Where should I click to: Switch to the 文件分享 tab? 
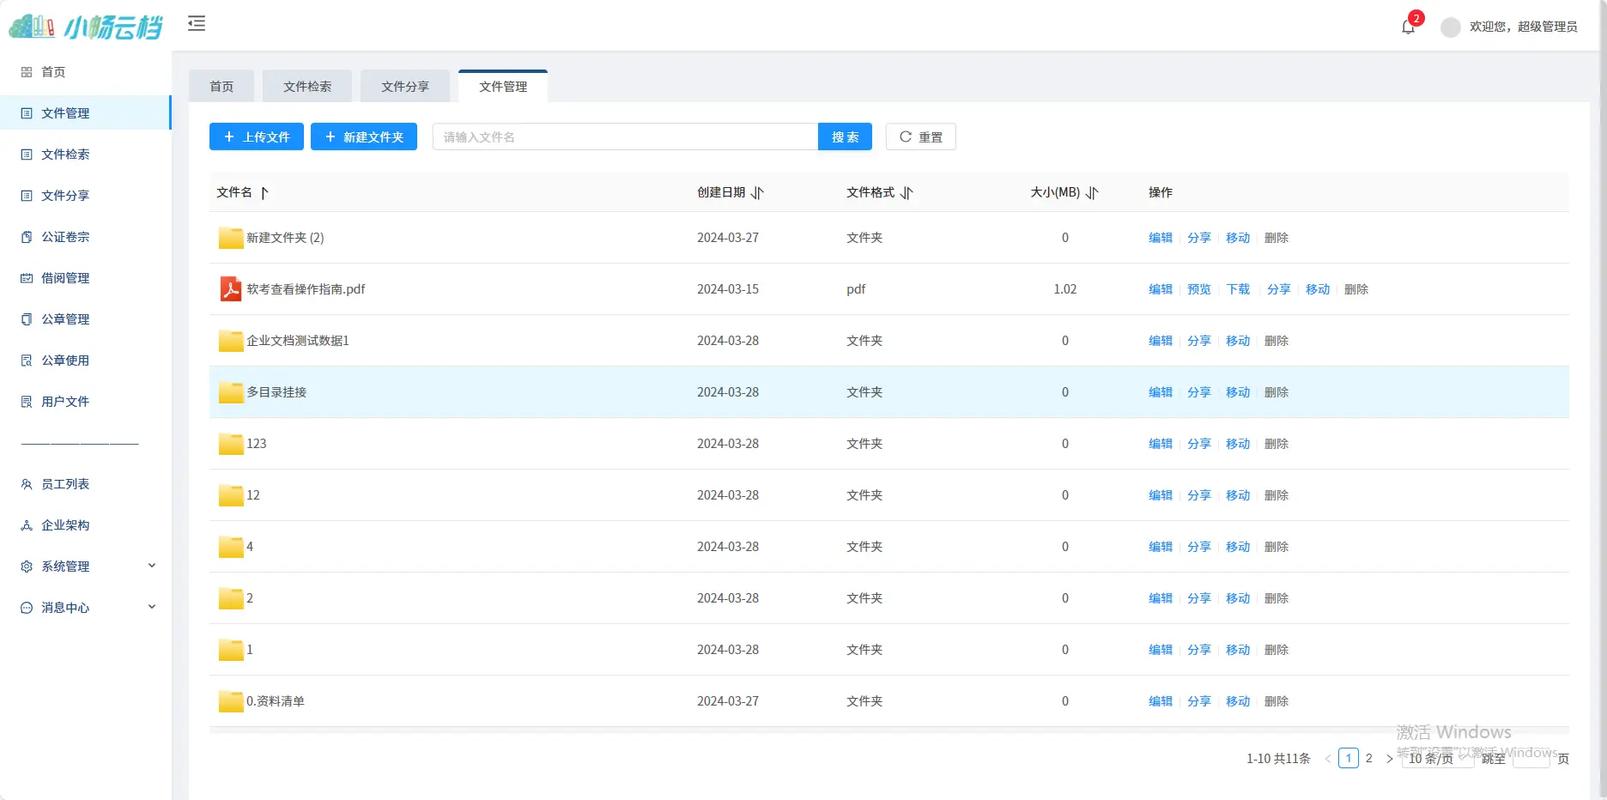405,87
